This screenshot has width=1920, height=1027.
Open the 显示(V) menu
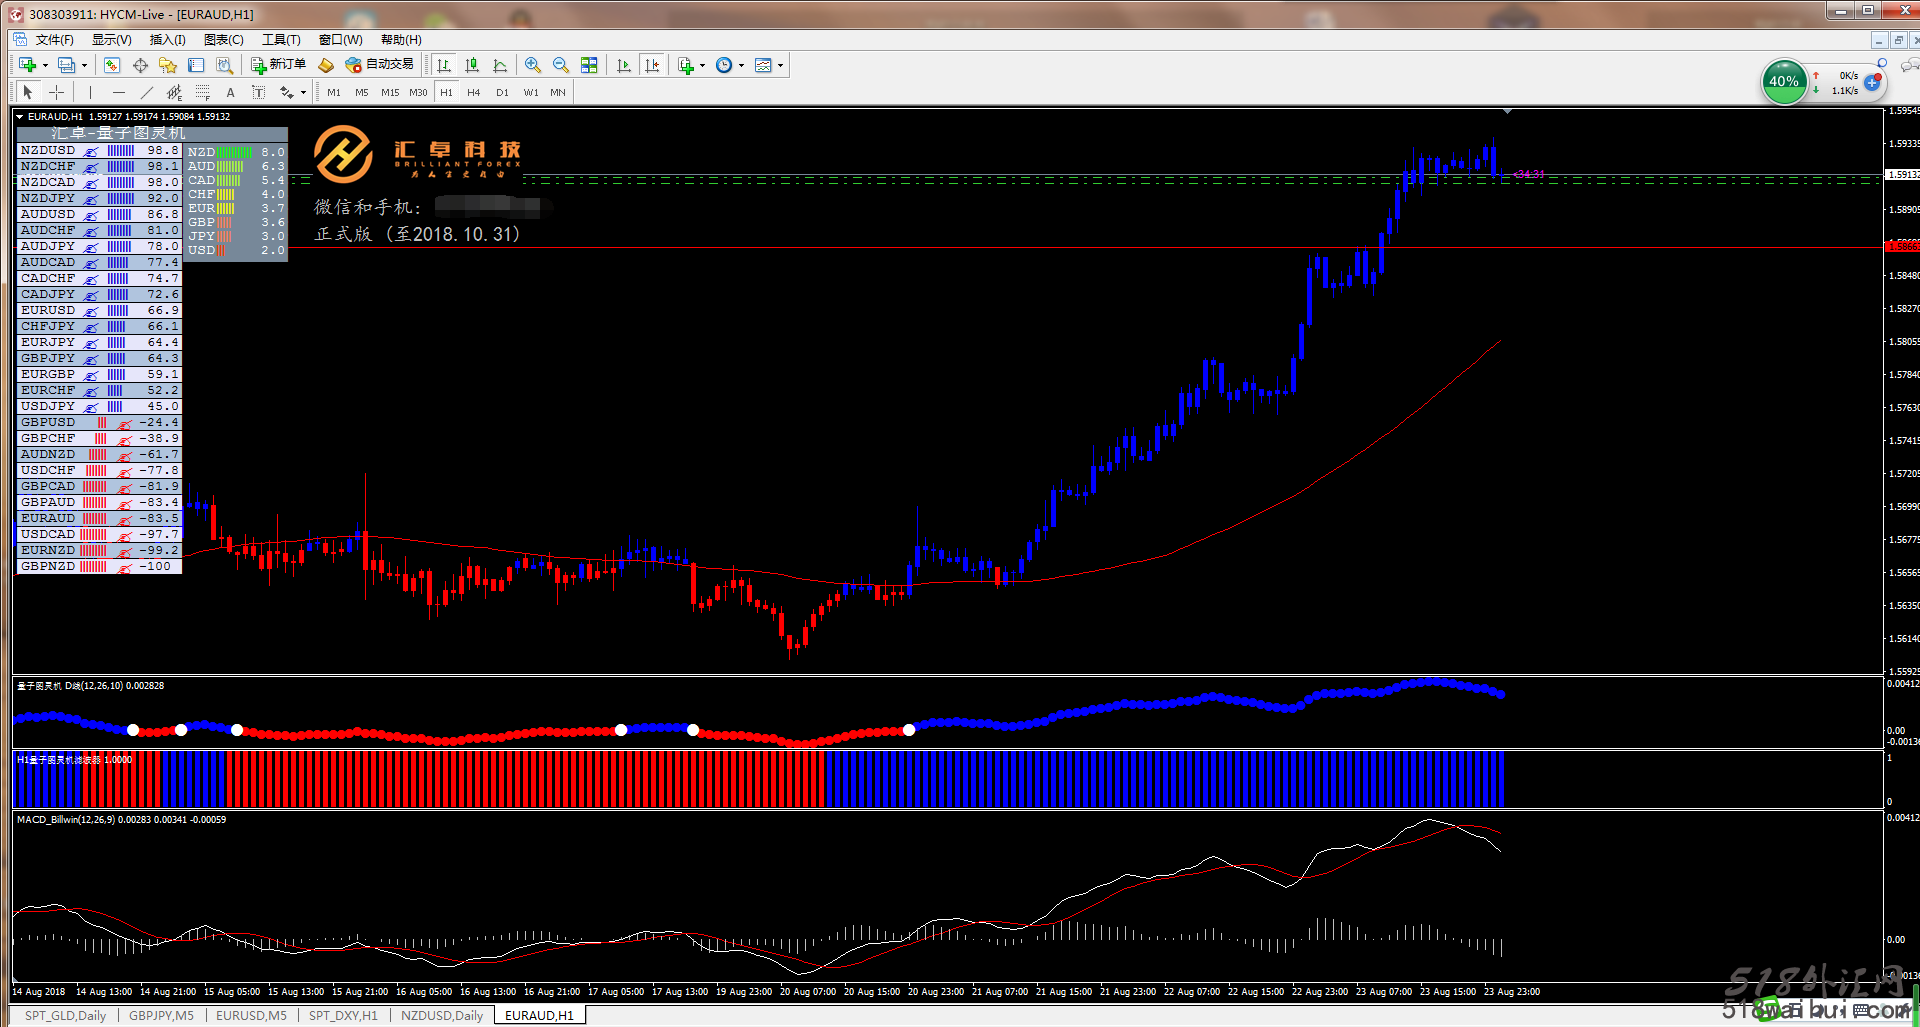(112, 40)
